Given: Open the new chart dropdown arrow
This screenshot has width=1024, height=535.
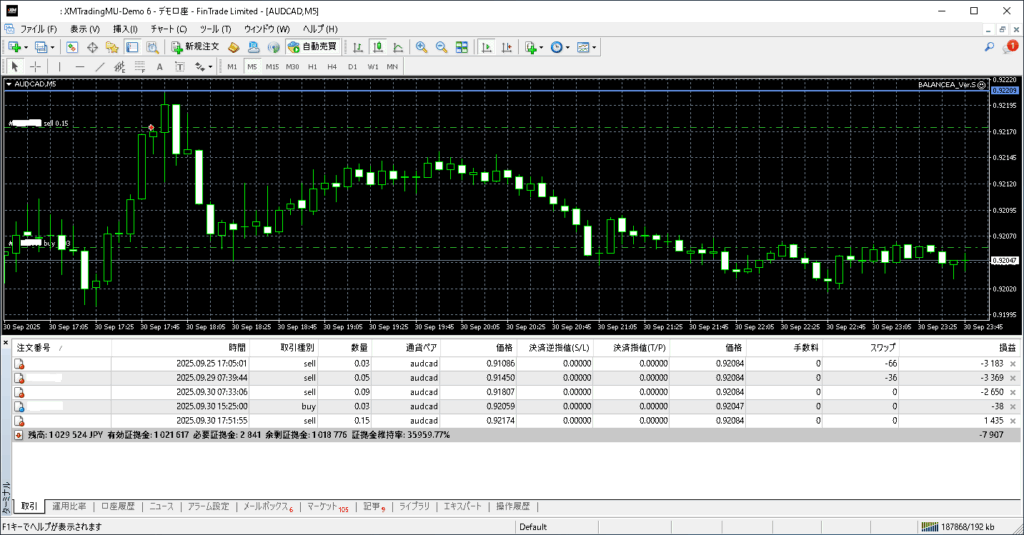Looking at the screenshot, I should [26, 47].
